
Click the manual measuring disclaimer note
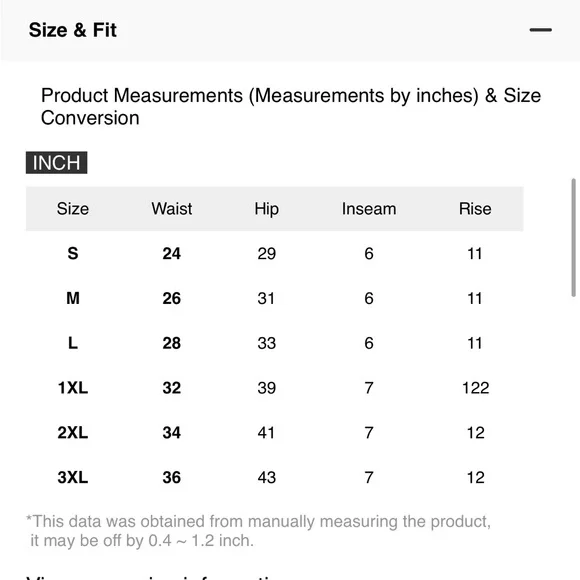[259, 531]
